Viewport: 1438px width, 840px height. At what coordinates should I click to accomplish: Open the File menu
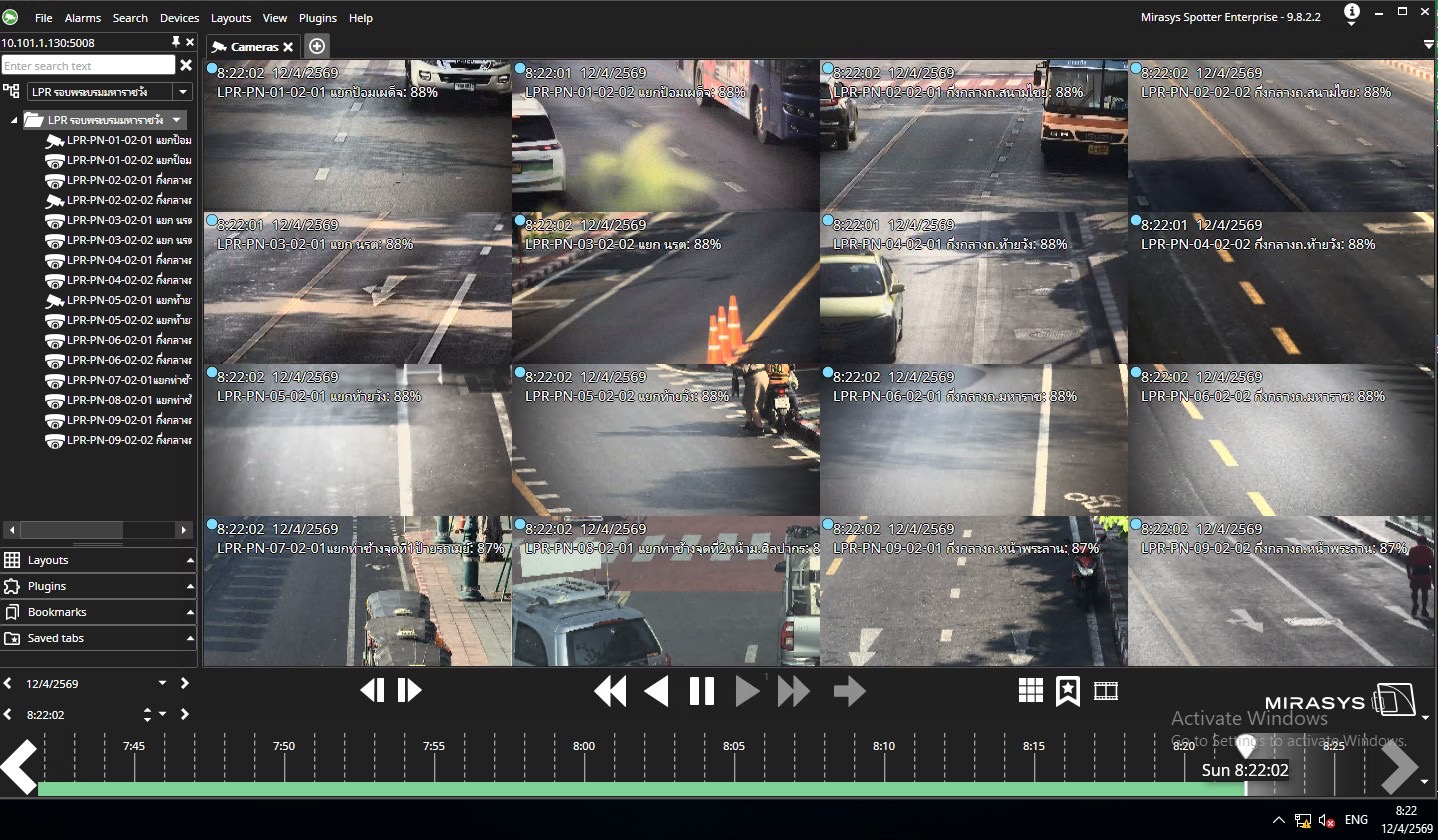43,18
